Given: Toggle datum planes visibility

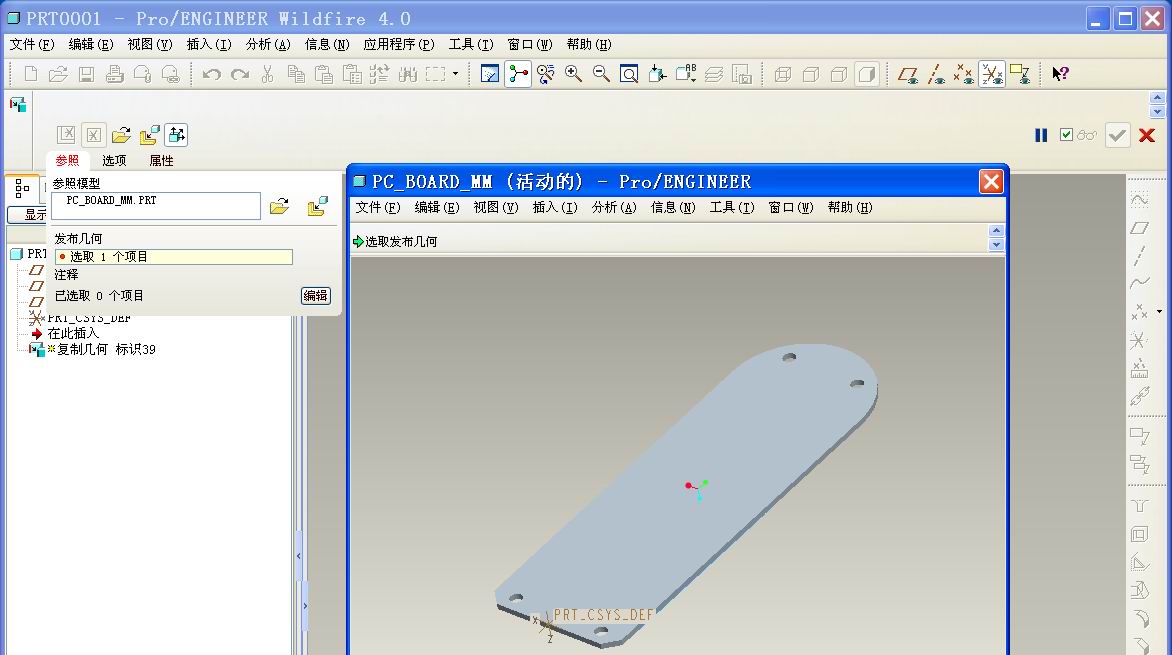Looking at the screenshot, I should 907,74.
